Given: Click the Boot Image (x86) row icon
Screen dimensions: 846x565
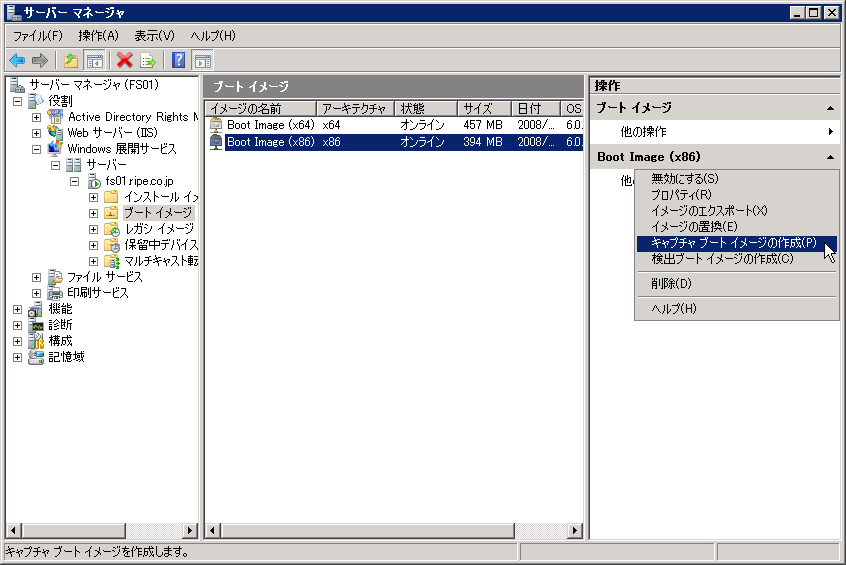Looking at the screenshot, I should [216, 142].
